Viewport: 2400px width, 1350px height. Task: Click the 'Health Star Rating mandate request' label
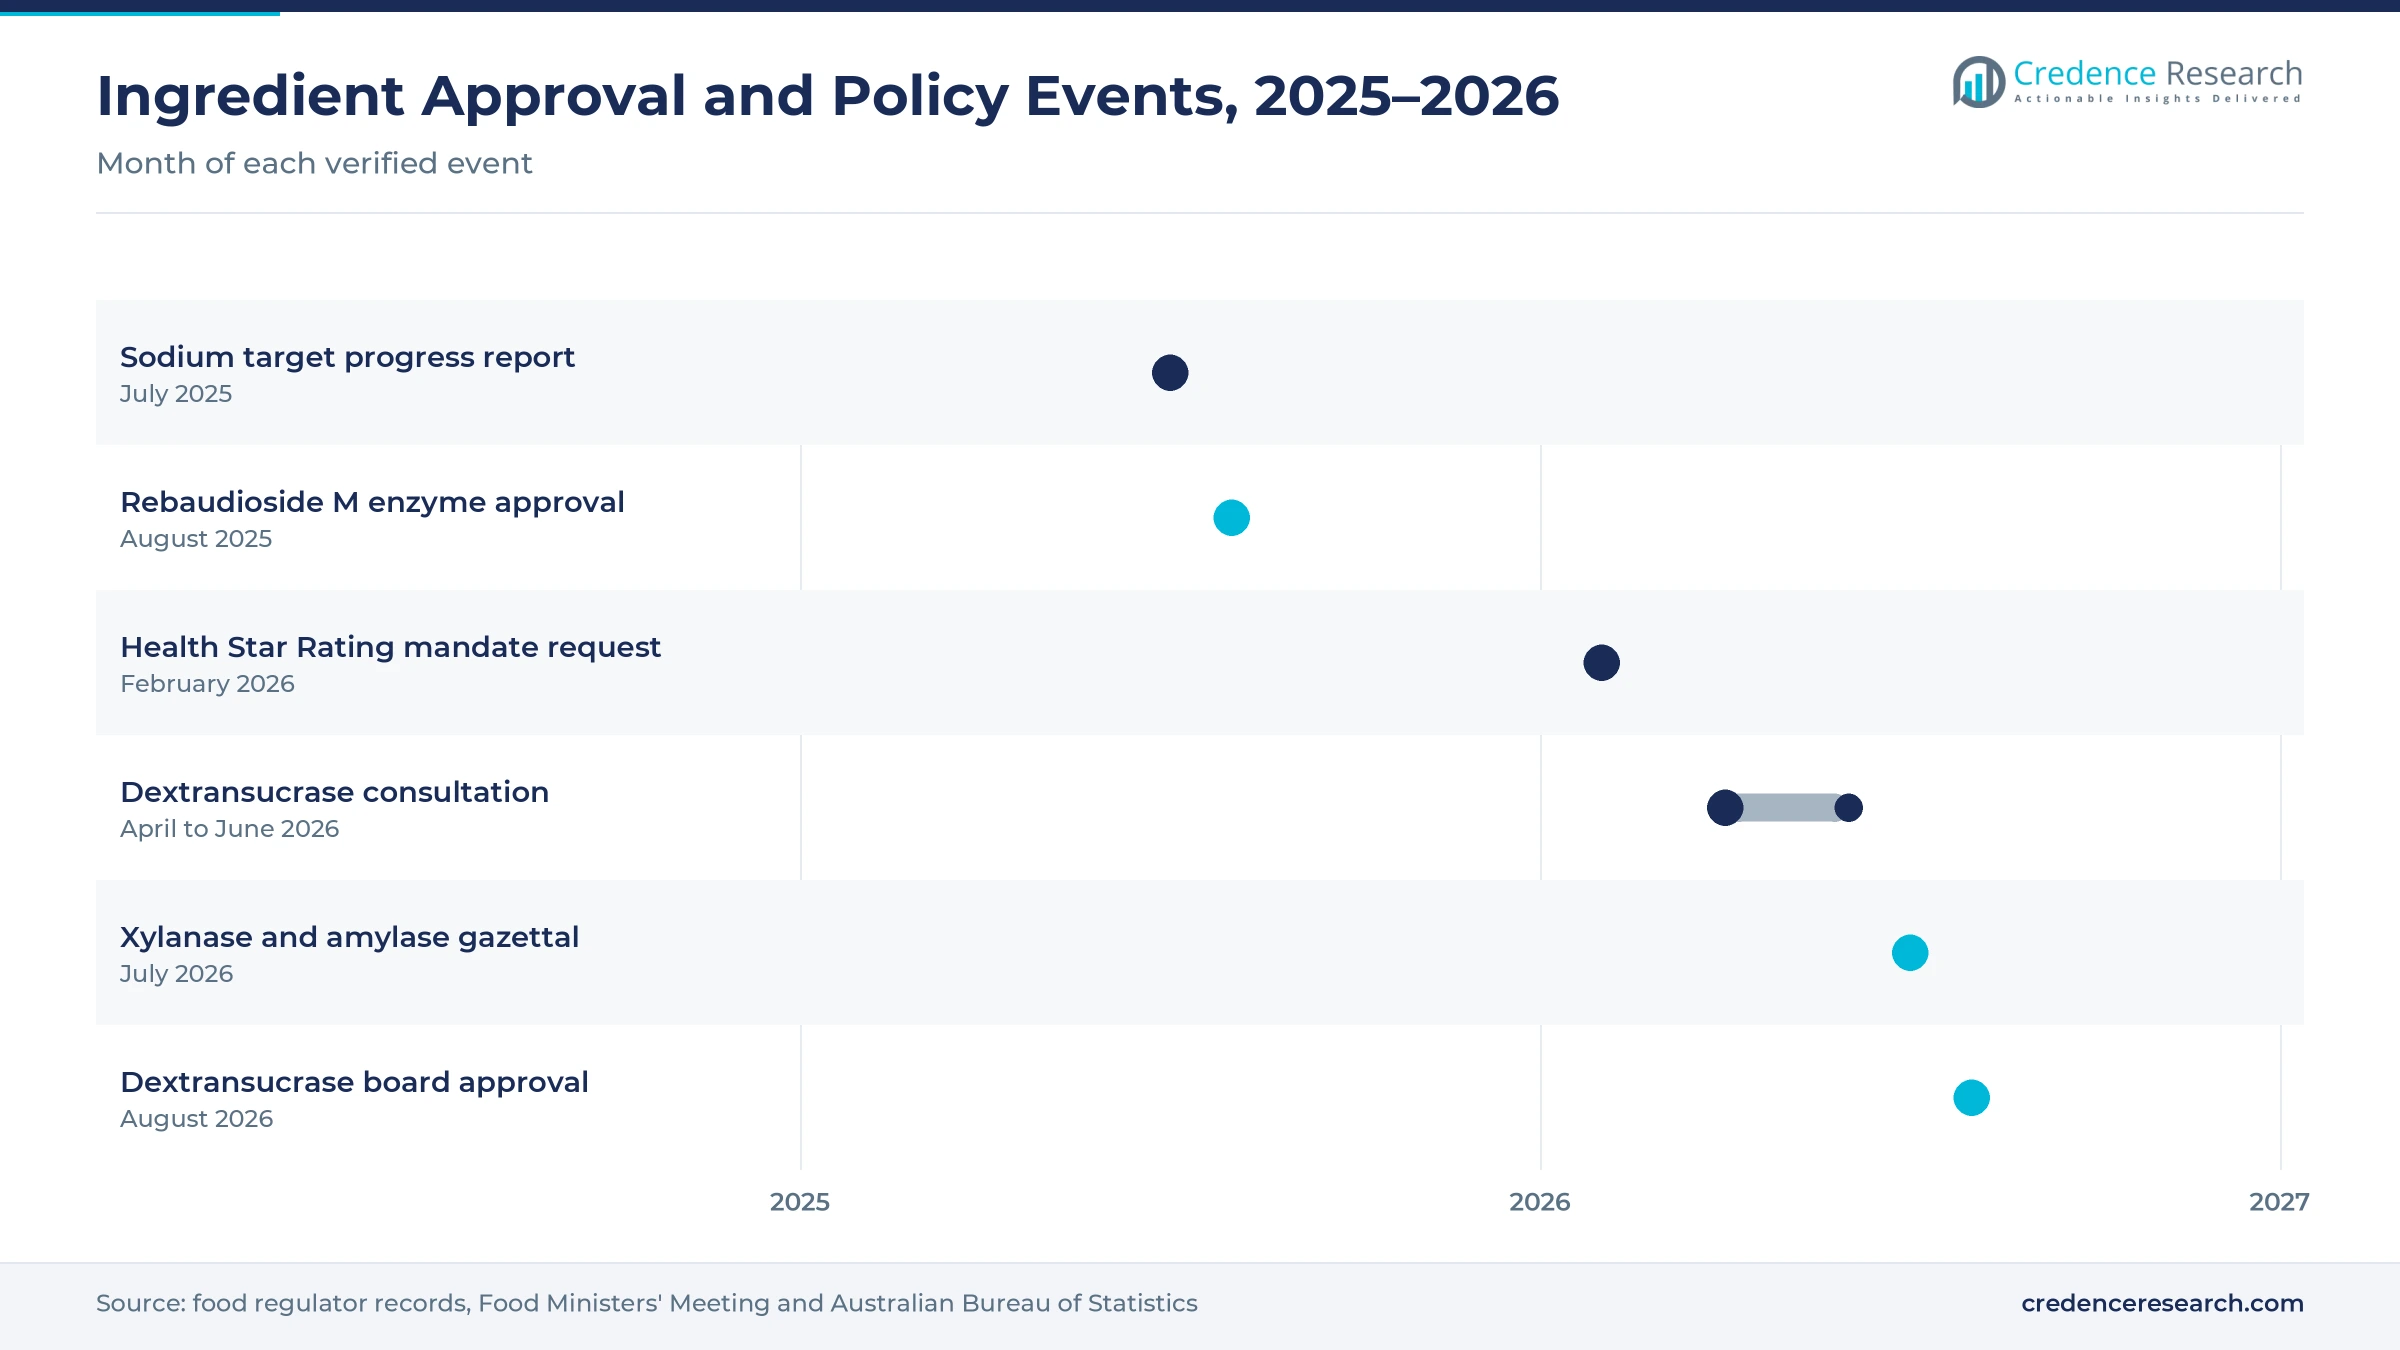point(390,647)
